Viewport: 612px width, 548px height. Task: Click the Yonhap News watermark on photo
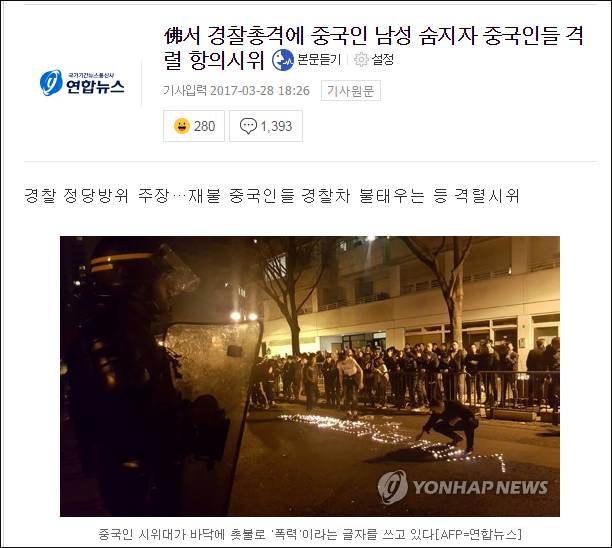click(463, 487)
